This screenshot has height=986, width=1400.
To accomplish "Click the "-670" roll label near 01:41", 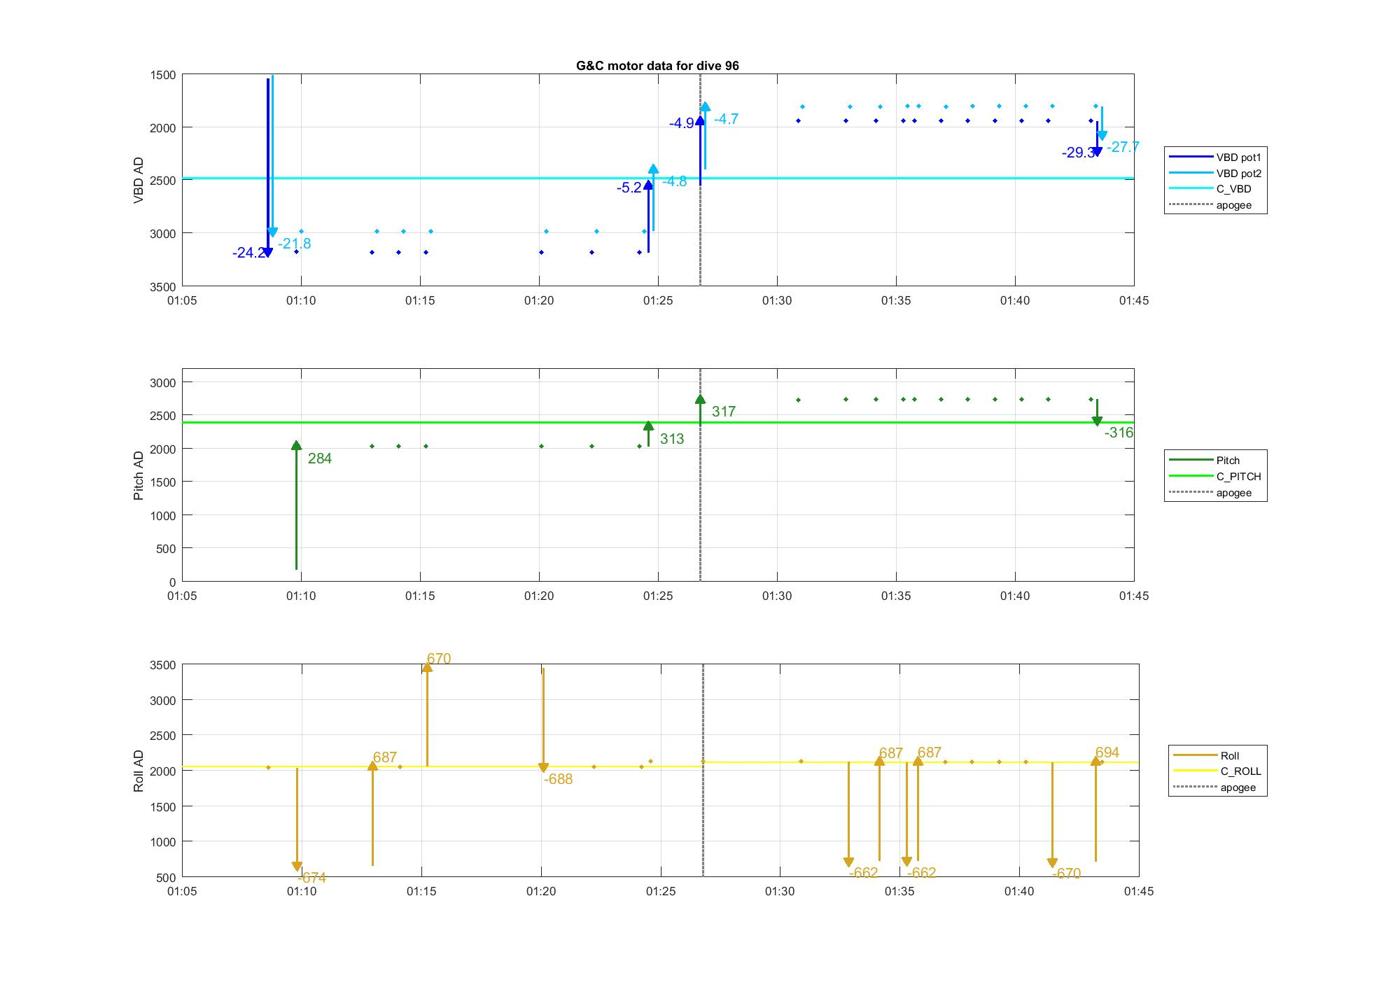I will point(1066,873).
